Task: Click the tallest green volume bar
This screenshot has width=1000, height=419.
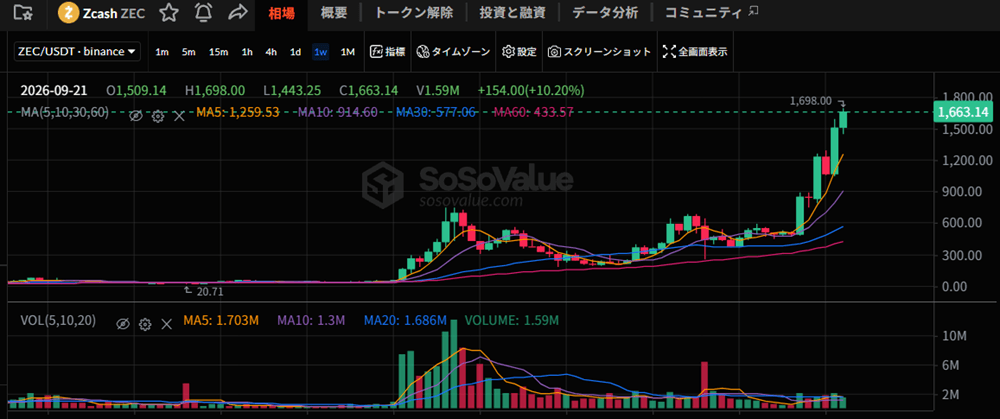Action: [x=454, y=363]
